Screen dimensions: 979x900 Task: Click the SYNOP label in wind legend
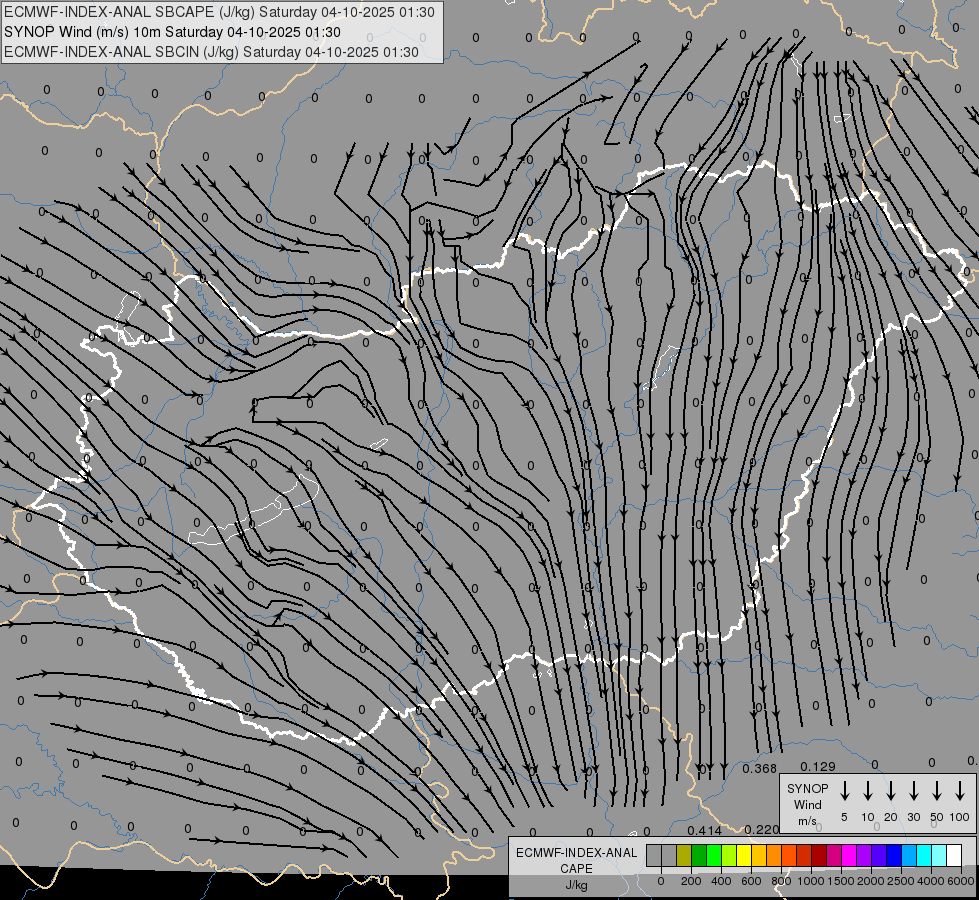807,788
